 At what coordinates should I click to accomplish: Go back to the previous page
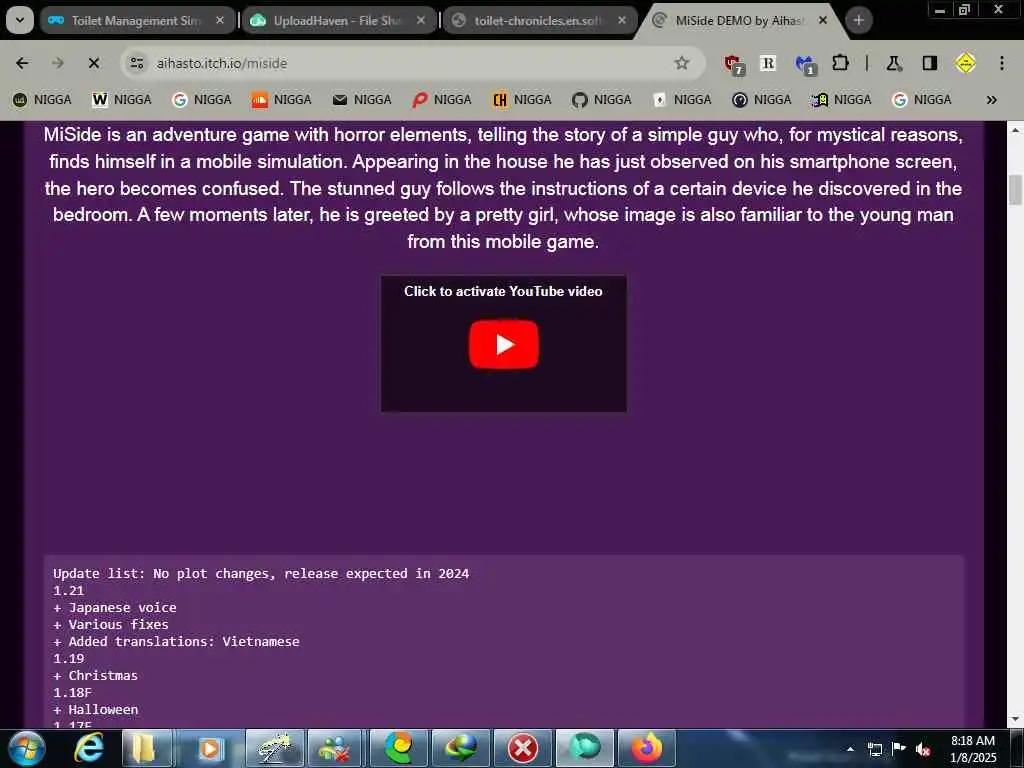pos(22,63)
